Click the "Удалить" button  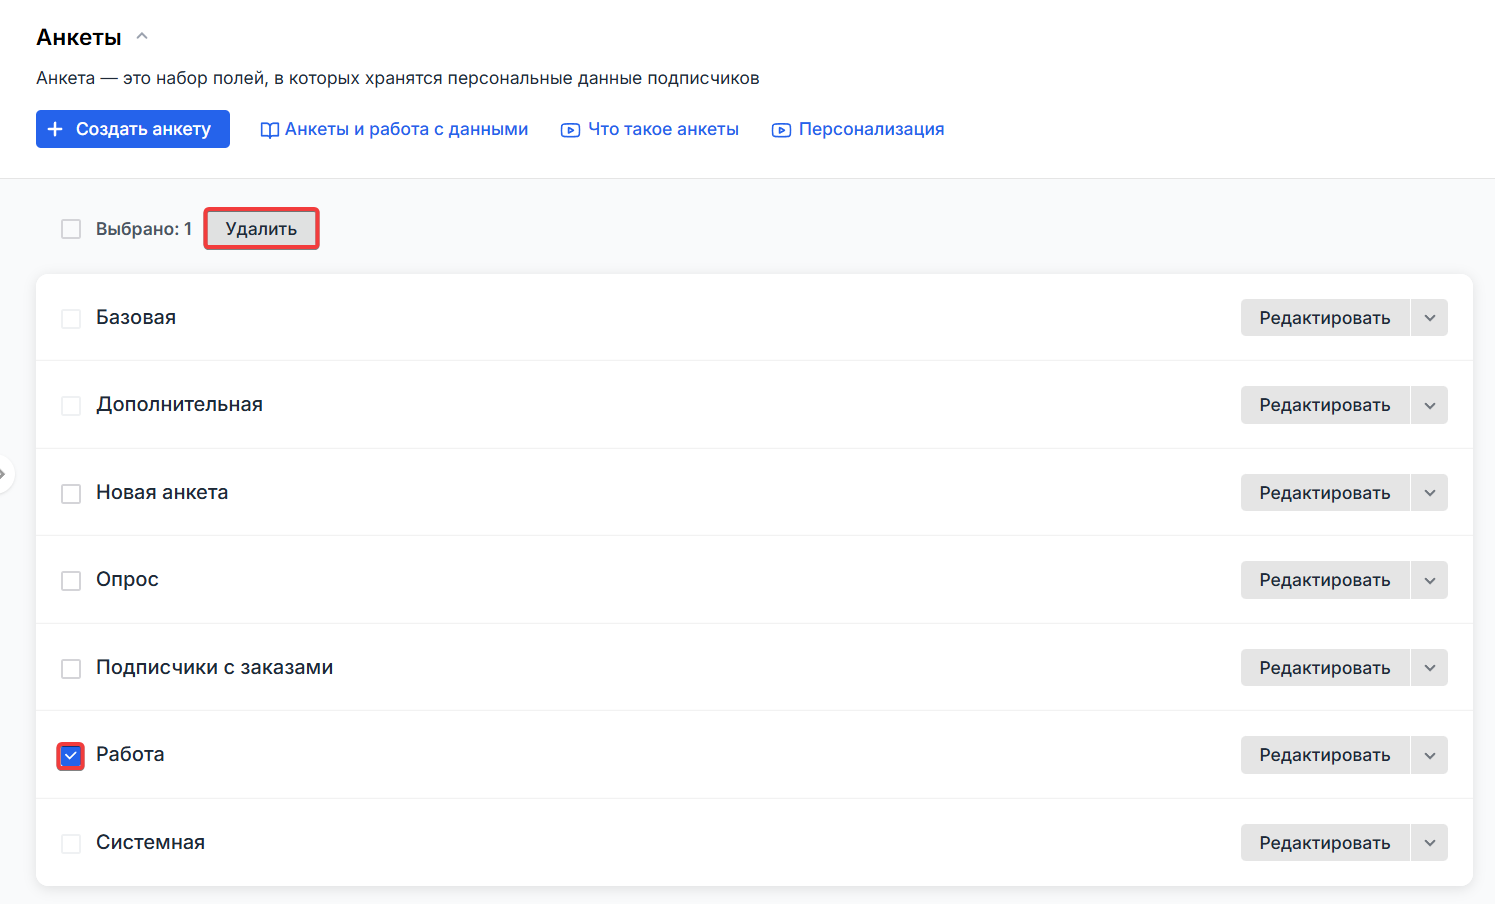pyautogui.click(x=261, y=228)
